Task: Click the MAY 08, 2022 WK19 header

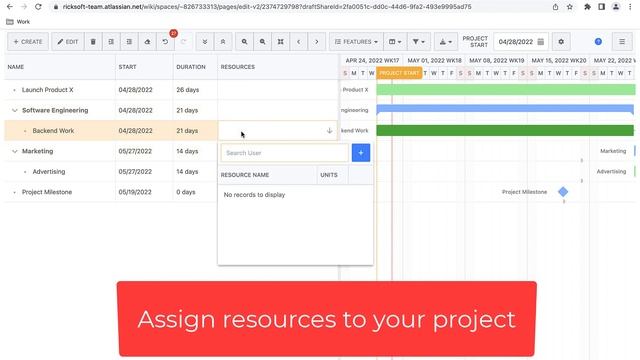Action: [497, 60]
